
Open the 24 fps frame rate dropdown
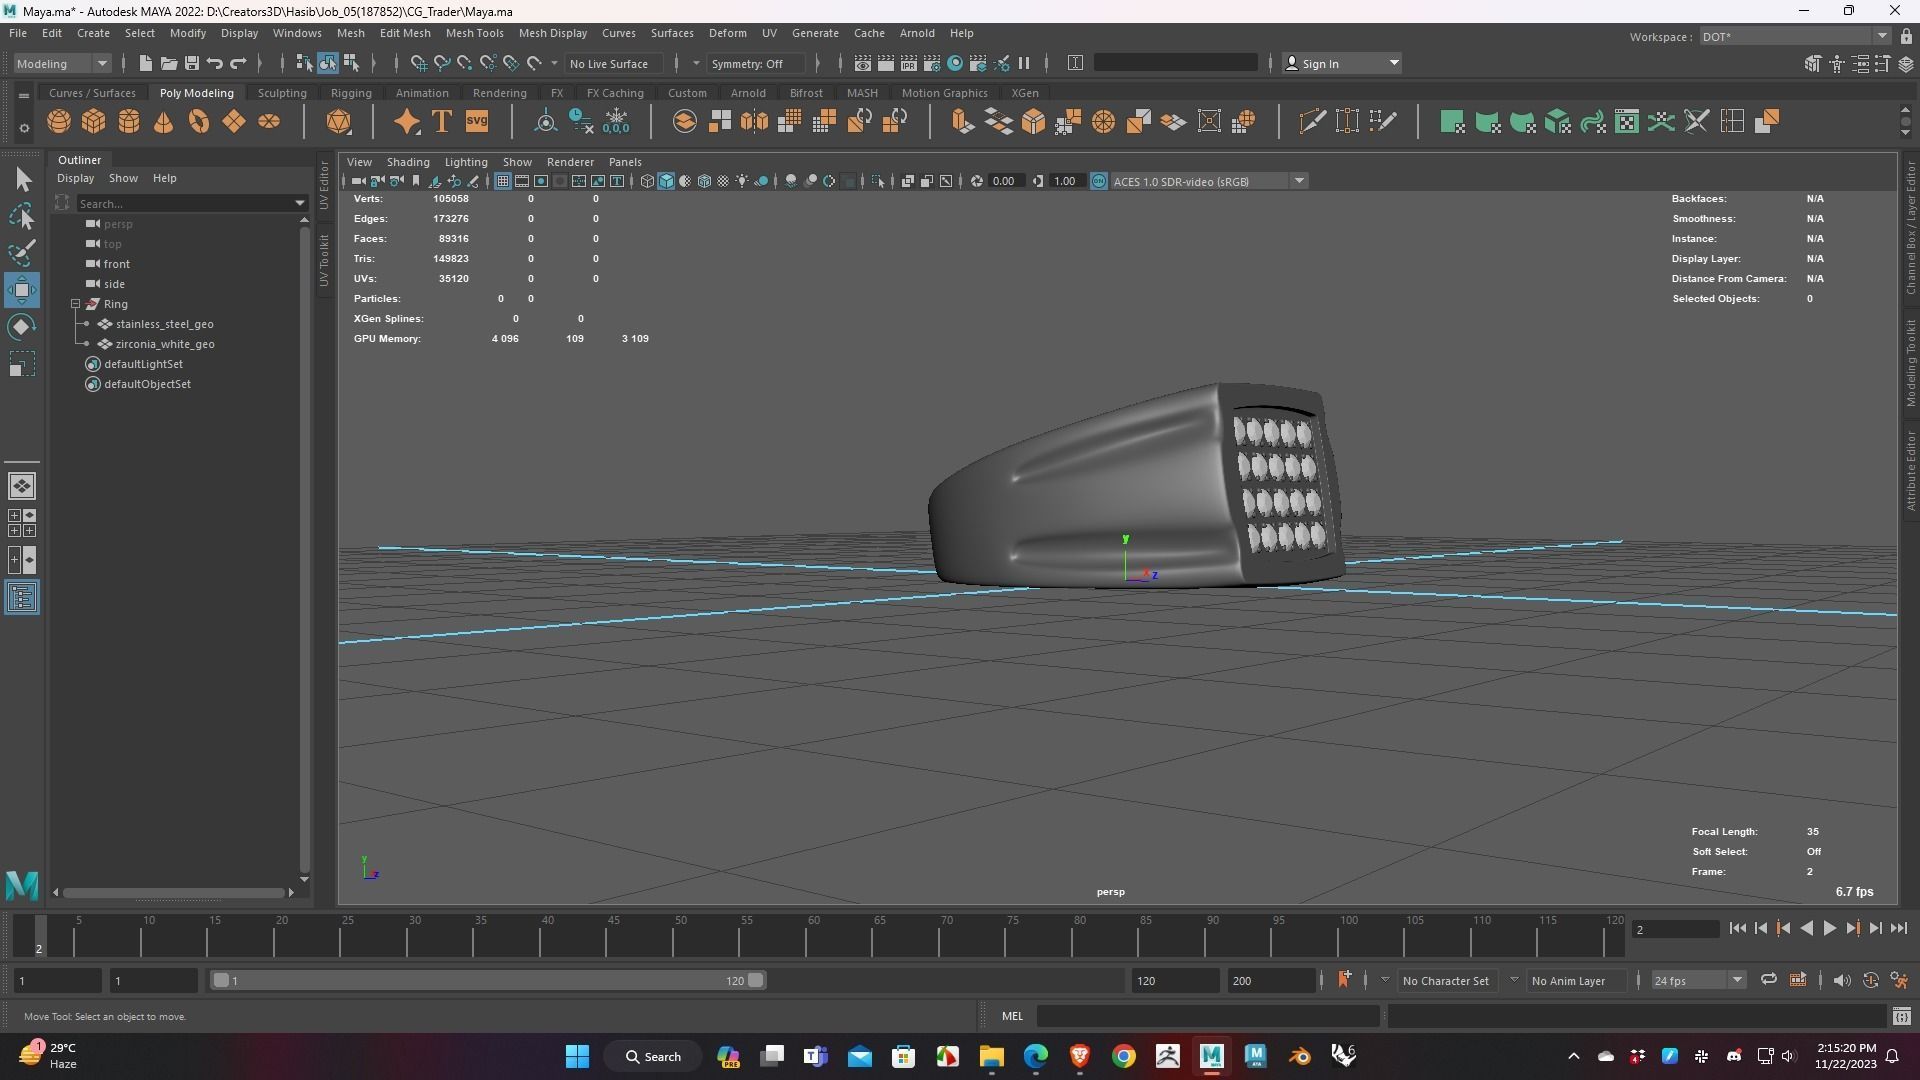(1698, 980)
